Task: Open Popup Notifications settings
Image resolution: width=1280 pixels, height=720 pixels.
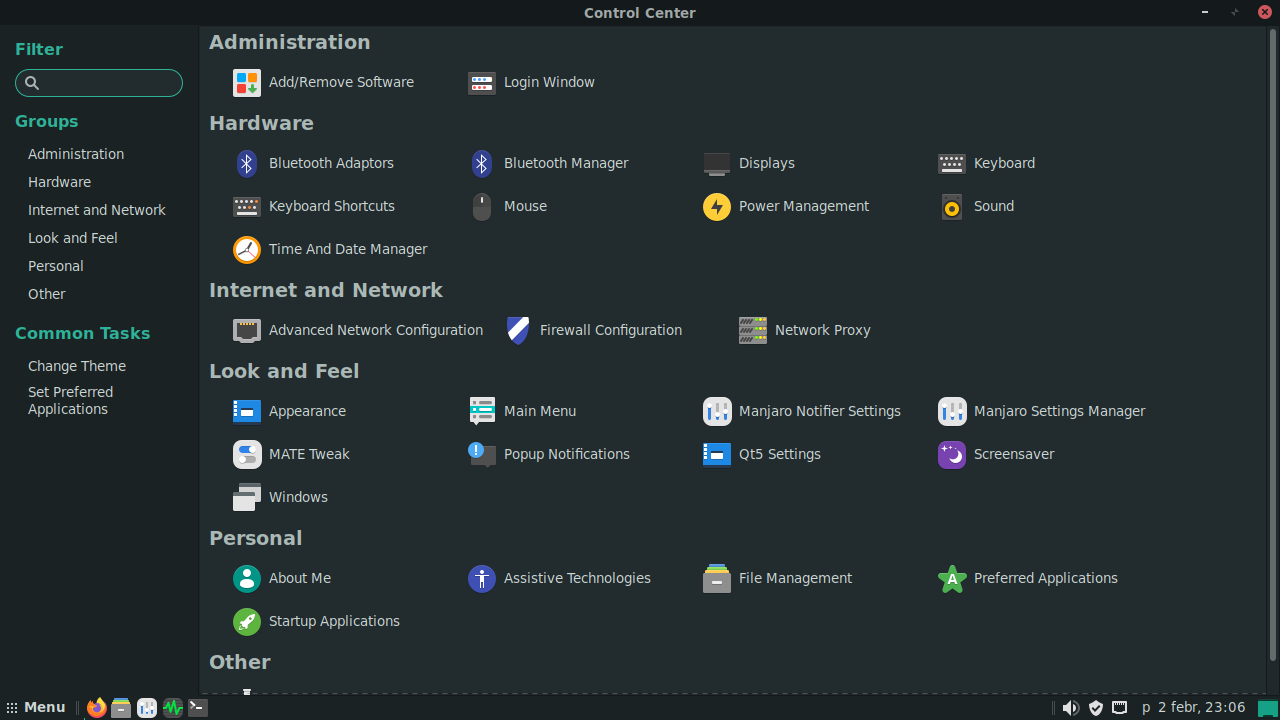Action: tap(549, 454)
